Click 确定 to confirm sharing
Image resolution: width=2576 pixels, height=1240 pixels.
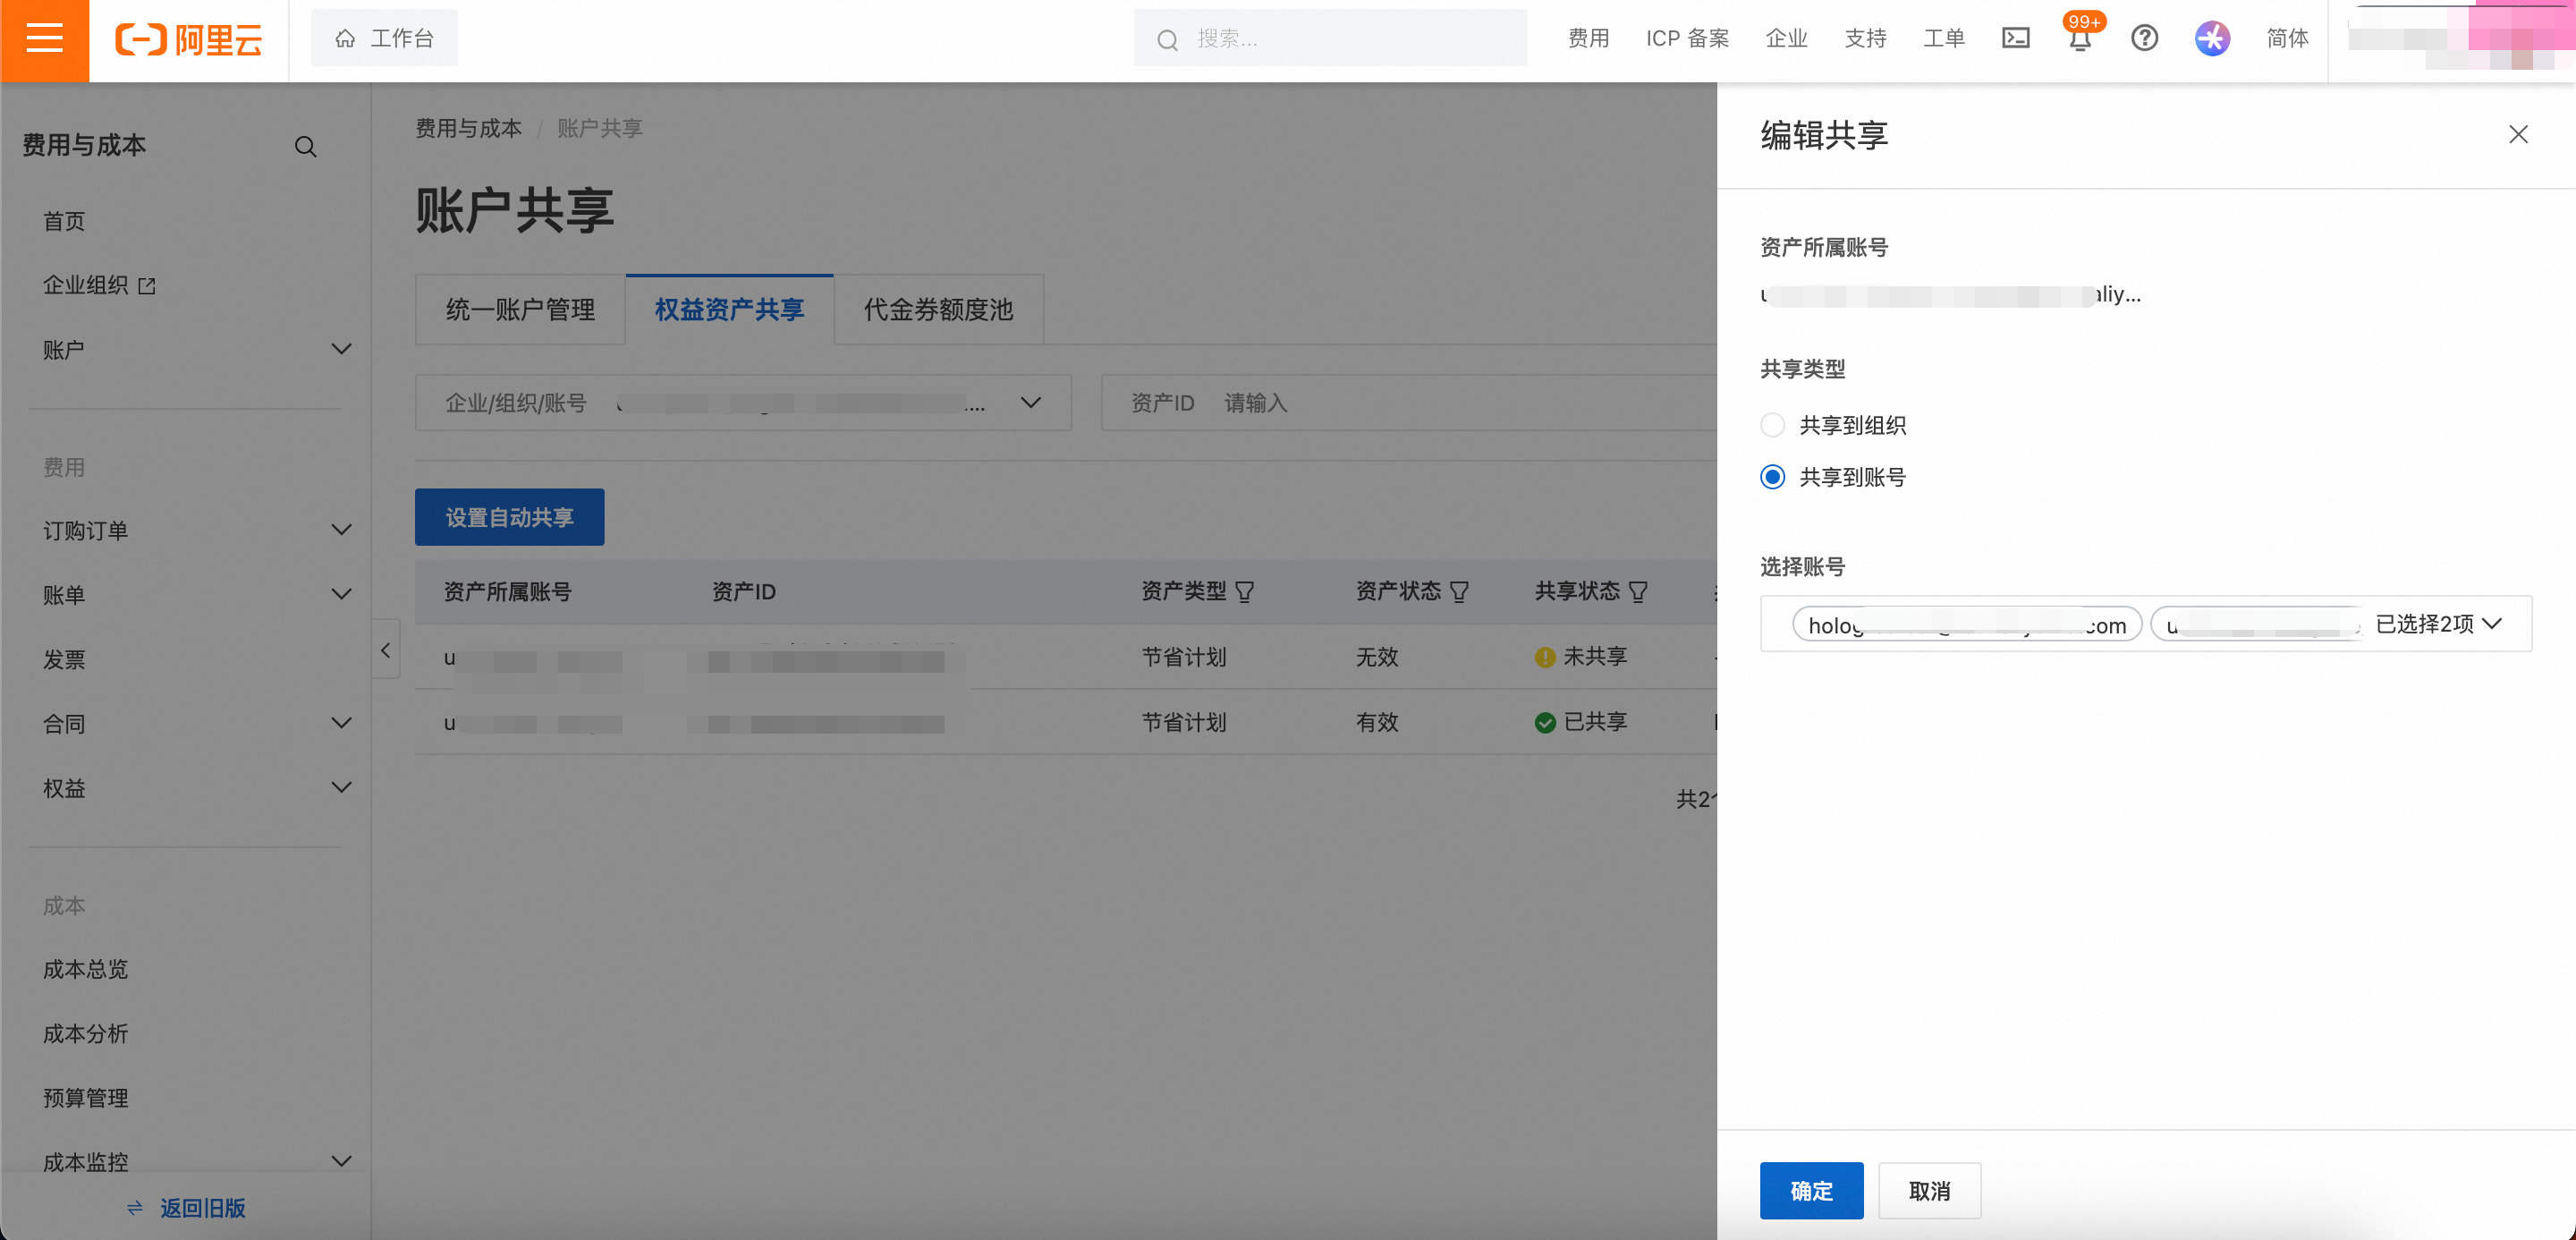(1811, 1190)
